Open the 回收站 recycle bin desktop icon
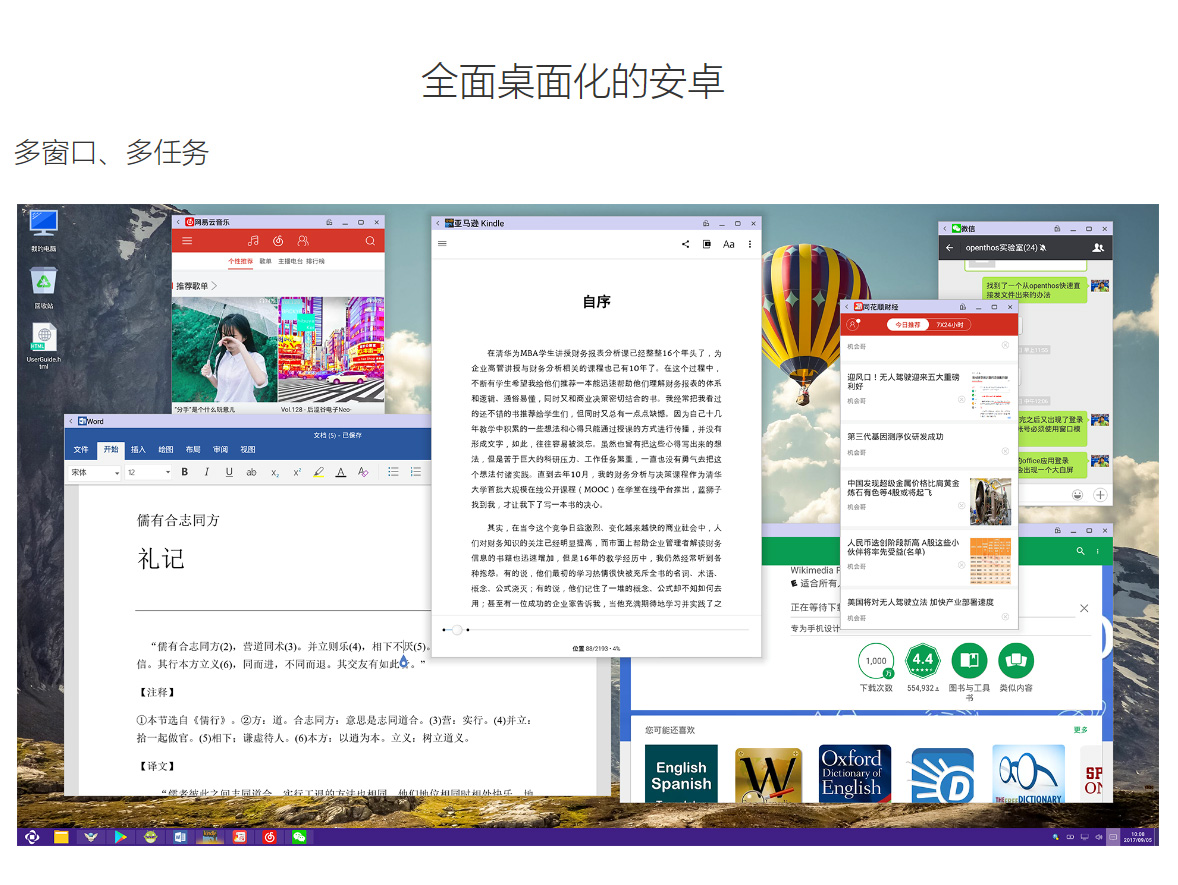1178x885 pixels. 44,287
